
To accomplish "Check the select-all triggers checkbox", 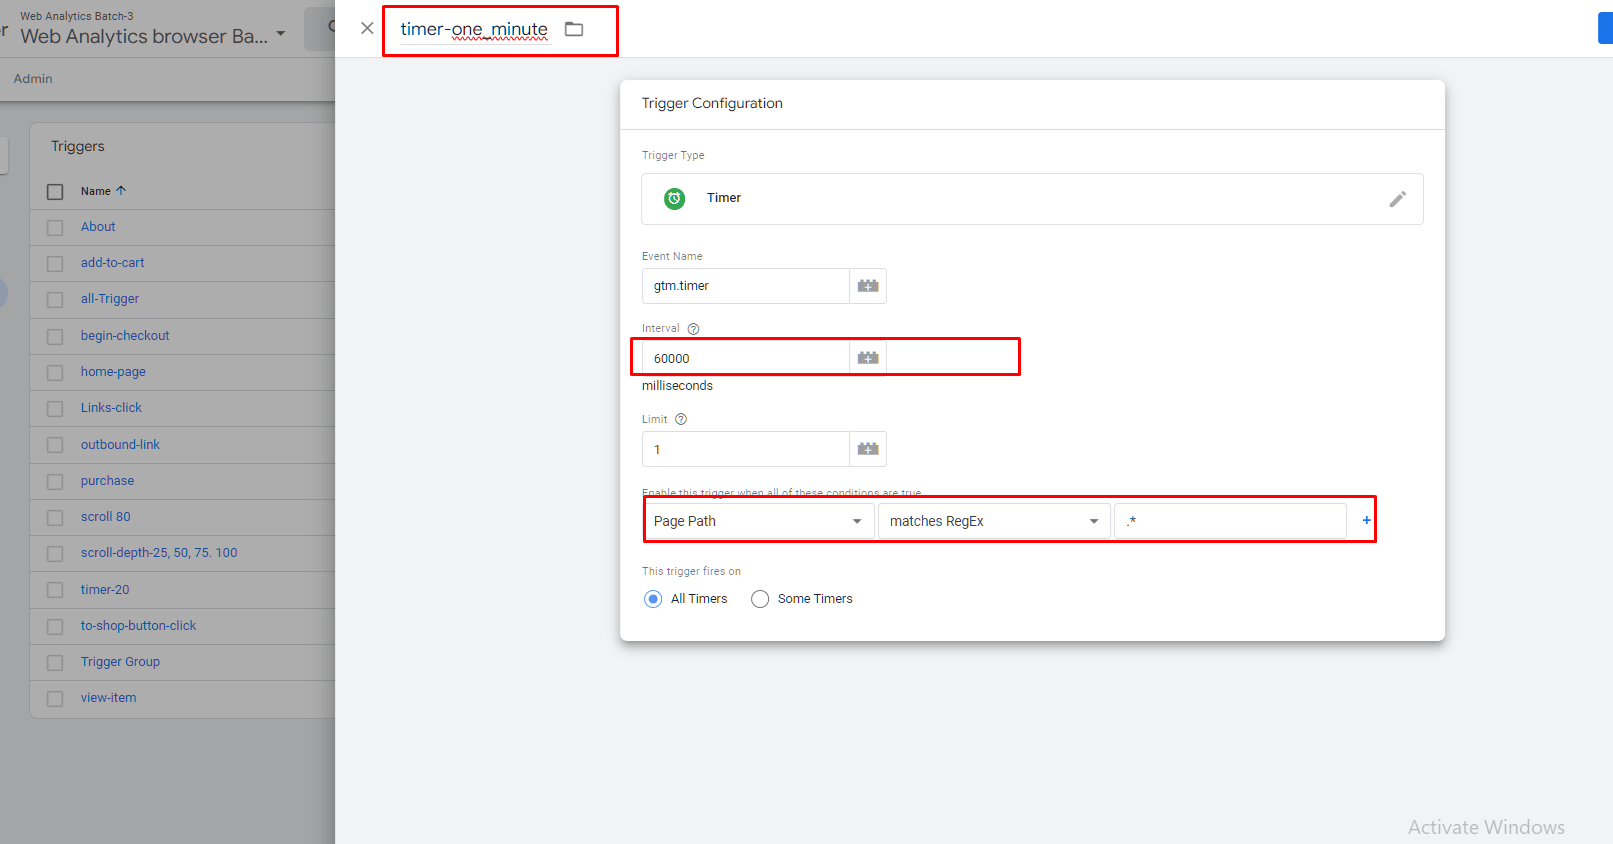I will (55, 191).
